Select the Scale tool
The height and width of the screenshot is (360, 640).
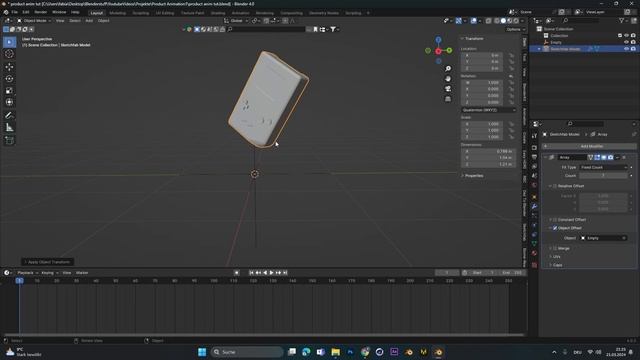[9, 90]
